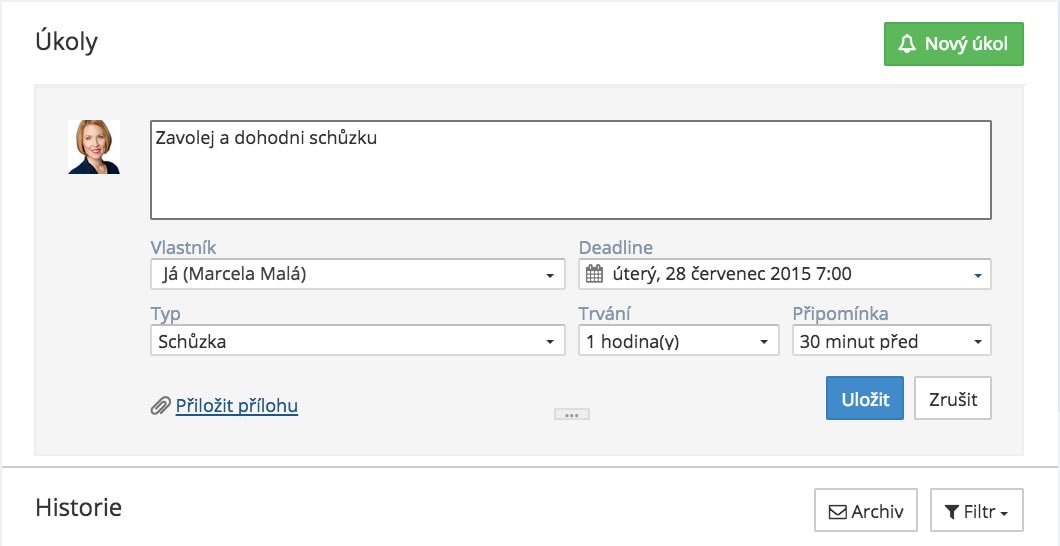The width and height of the screenshot is (1060, 546).
Task: Click the paperclip attachment icon
Action: point(160,405)
